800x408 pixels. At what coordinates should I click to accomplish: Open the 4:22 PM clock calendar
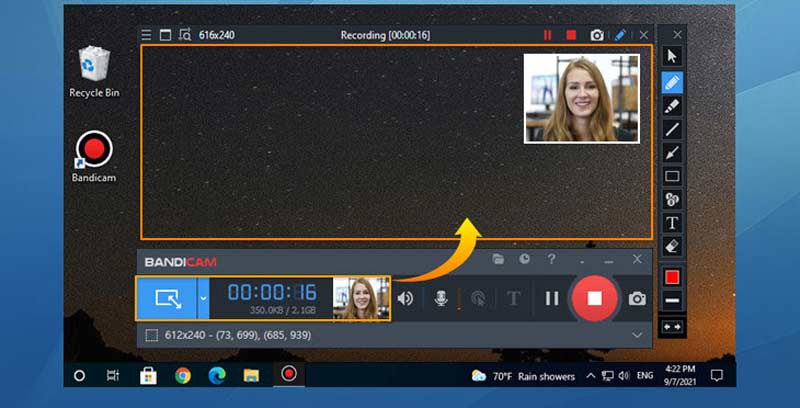point(680,374)
